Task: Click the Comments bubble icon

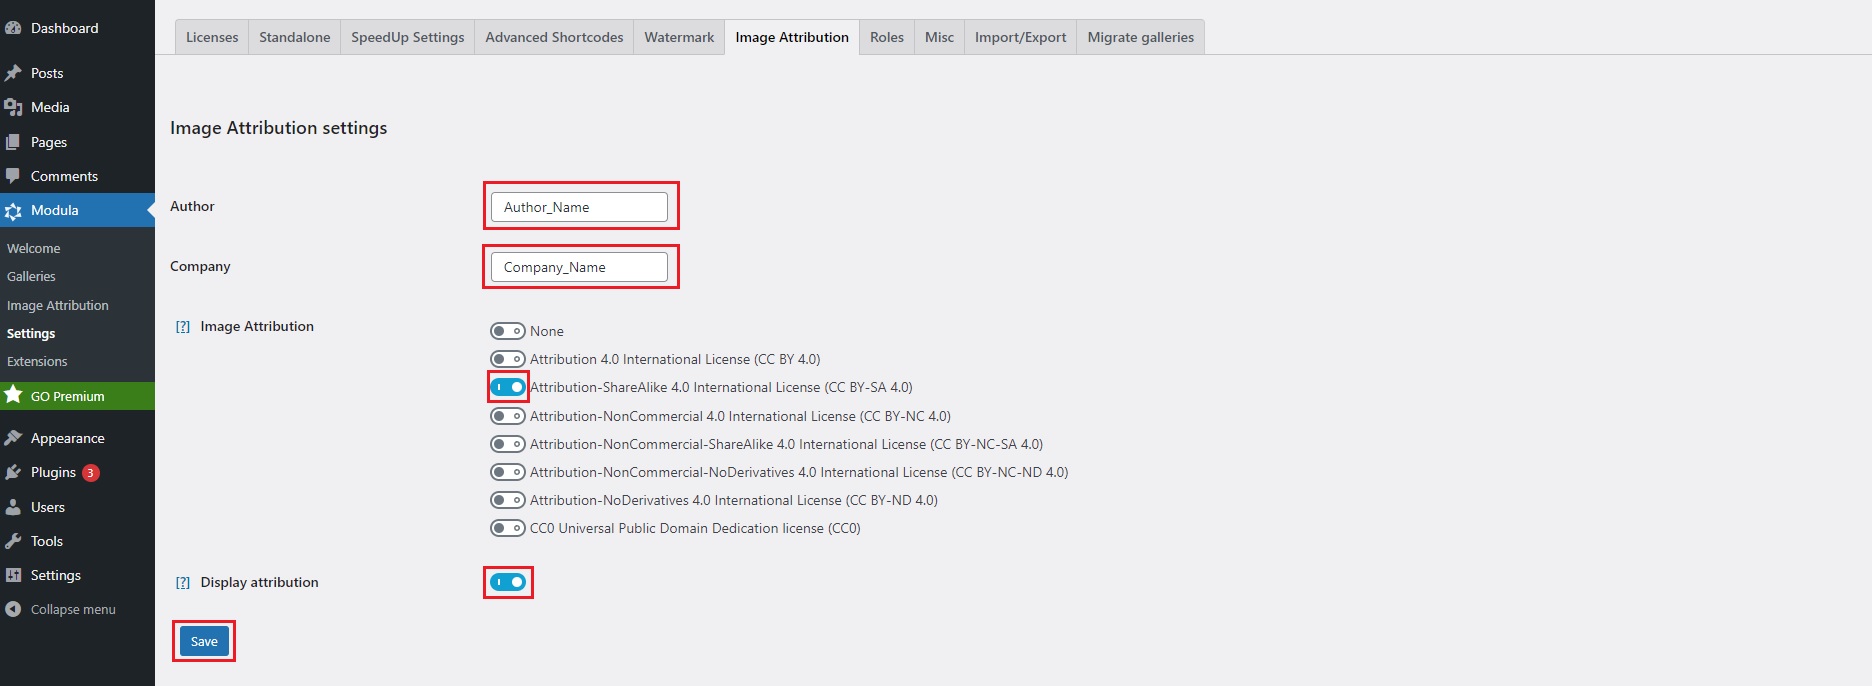Action: [x=13, y=176]
